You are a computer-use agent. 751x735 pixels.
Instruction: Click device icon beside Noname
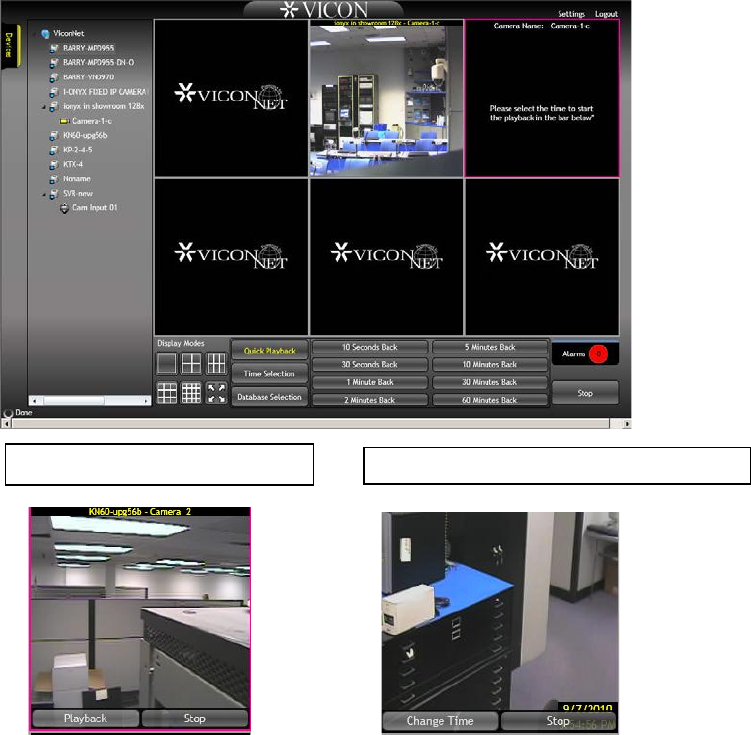point(54,179)
